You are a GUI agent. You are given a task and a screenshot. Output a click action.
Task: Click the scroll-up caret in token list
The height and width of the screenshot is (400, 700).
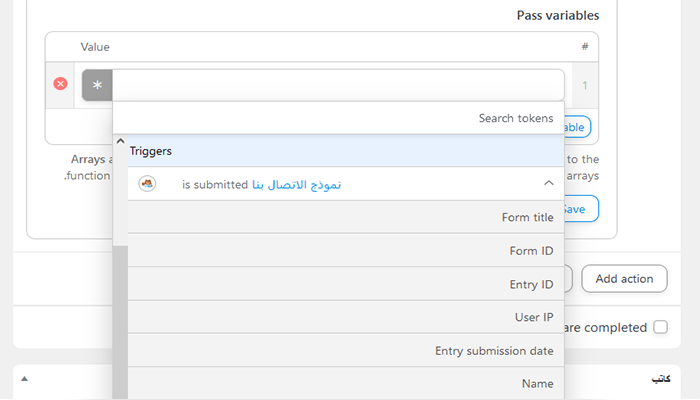pyautogui.click(x=120, y=142)
